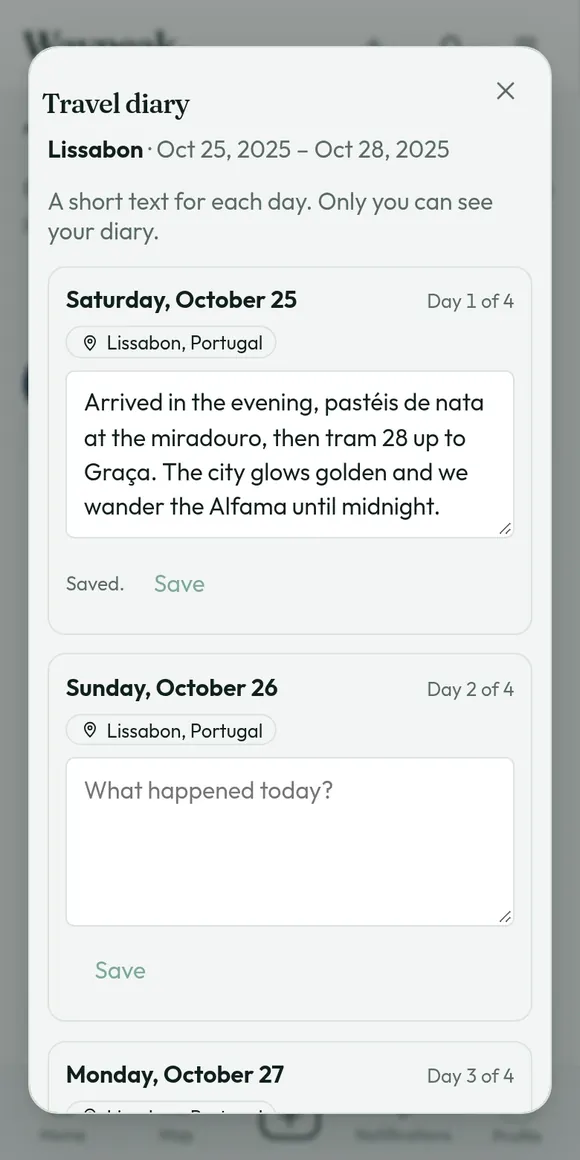Select the Lissabon, Portugal tag under Saturday
The height and width of the screenshot is (1160, 580).
(171, 343)
